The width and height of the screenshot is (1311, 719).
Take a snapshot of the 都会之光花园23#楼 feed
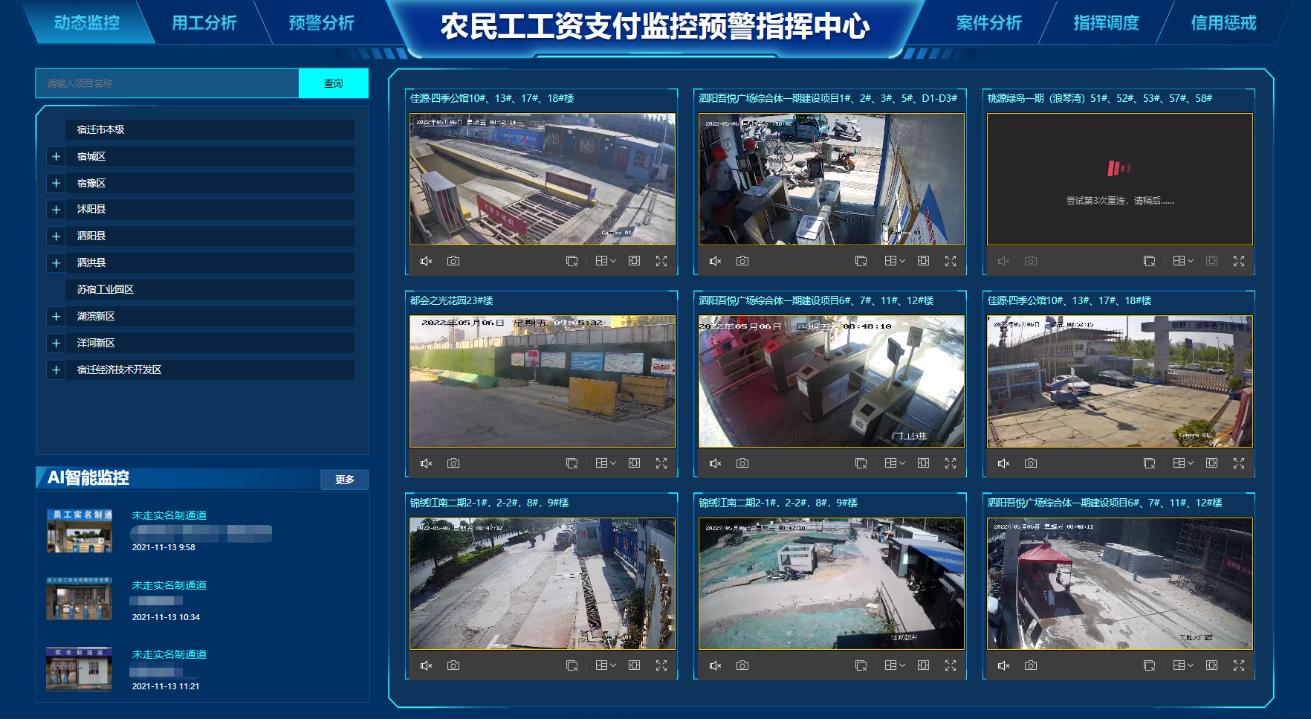click(453, 463)
